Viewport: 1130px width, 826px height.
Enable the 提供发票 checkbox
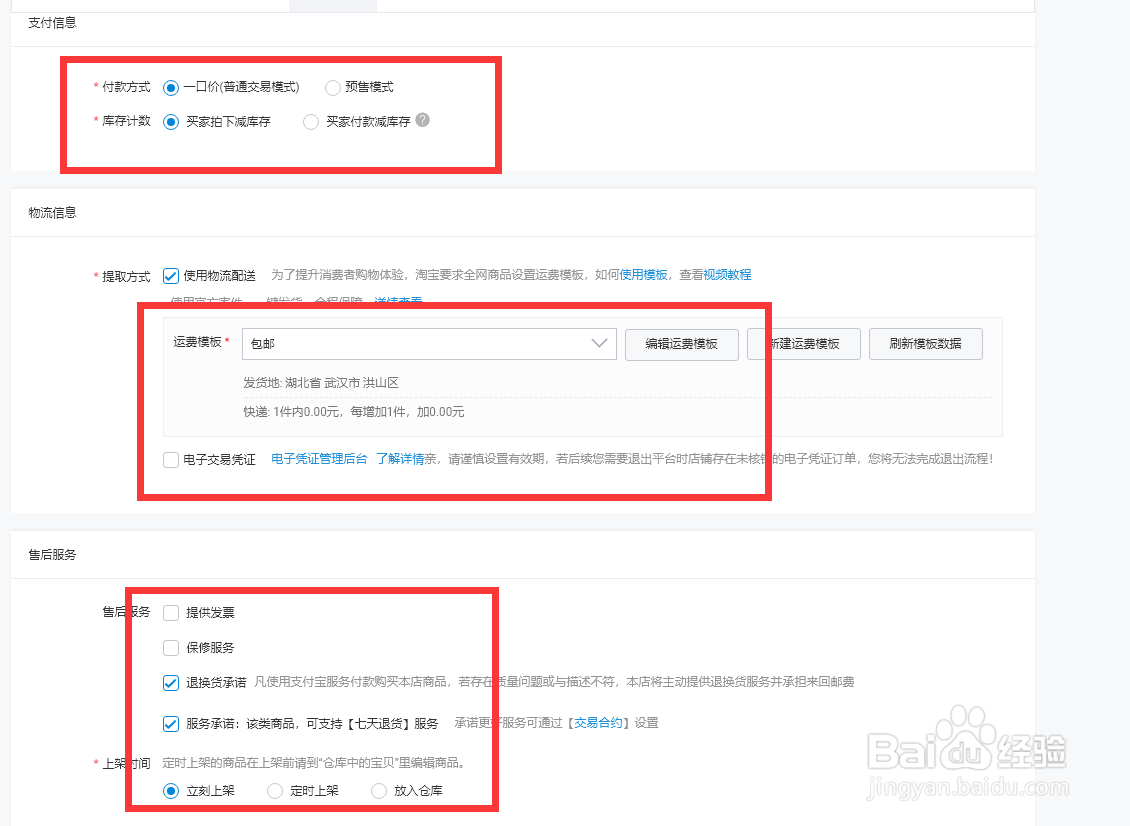[171, 613]
